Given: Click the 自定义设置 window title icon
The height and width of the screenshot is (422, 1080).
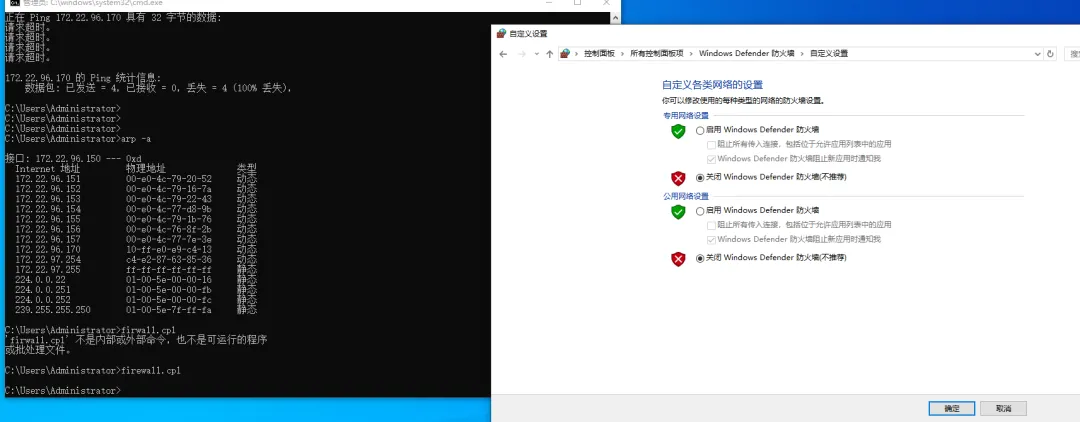Looking at the screenshot, I should 501,33.
